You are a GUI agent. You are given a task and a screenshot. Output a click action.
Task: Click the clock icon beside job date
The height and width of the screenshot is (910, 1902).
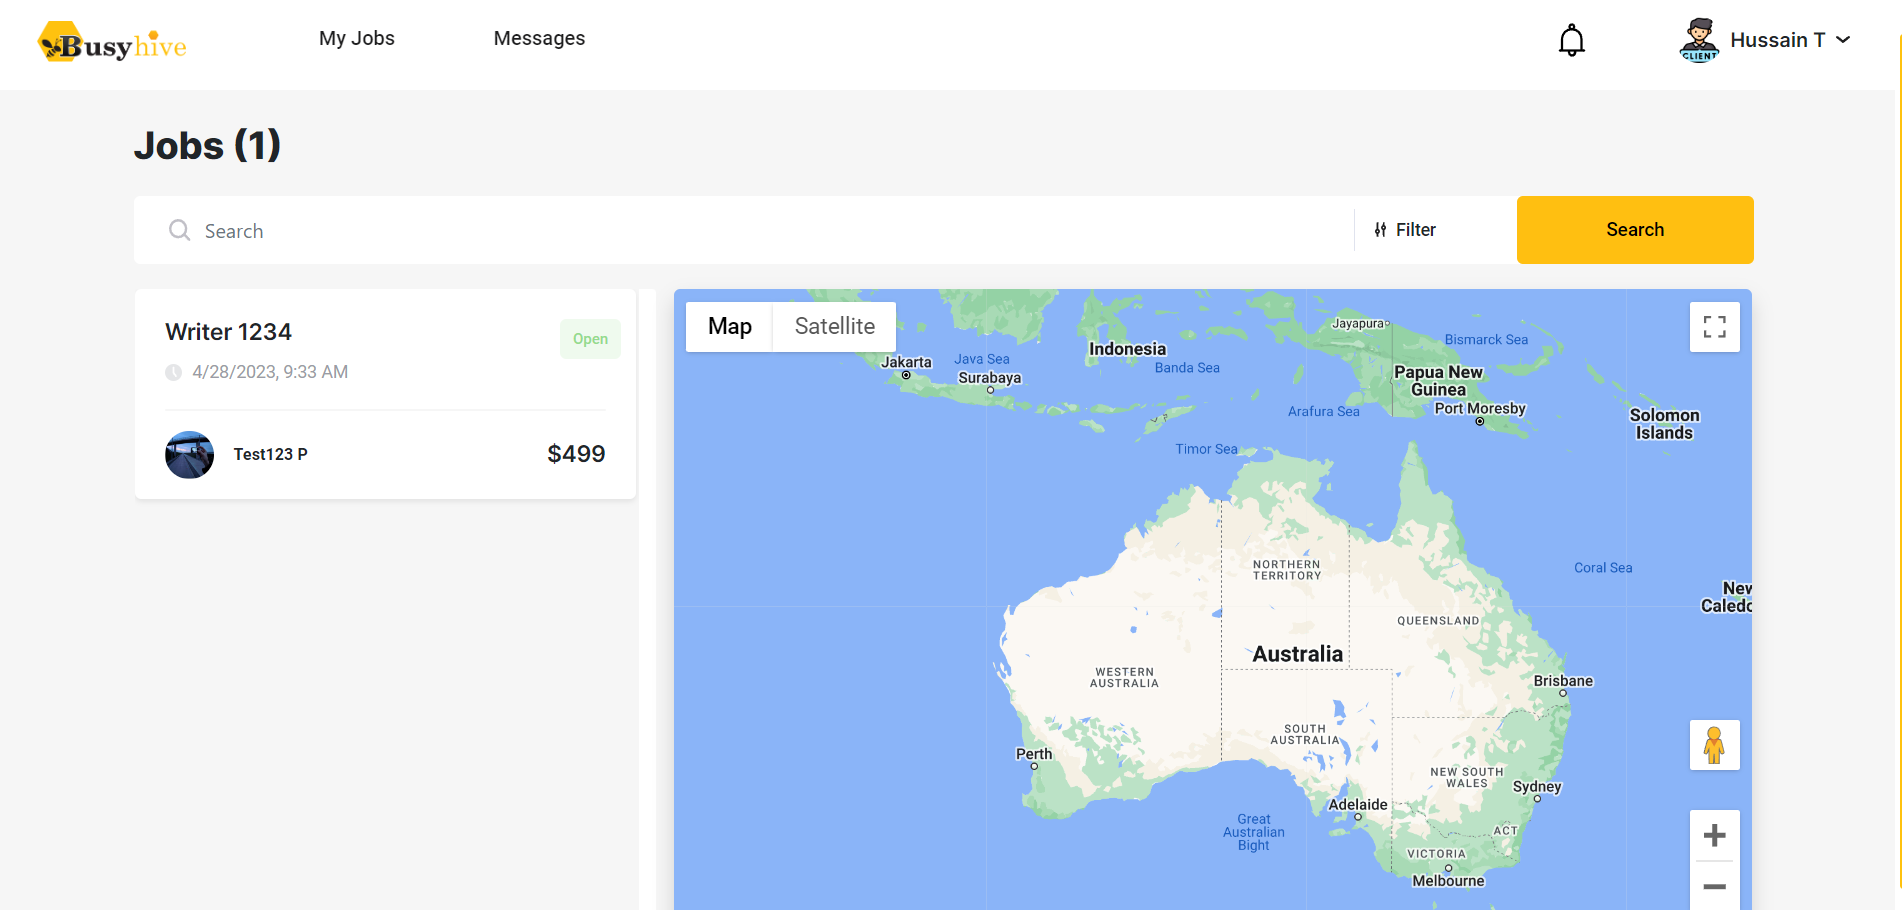point(173,372)
